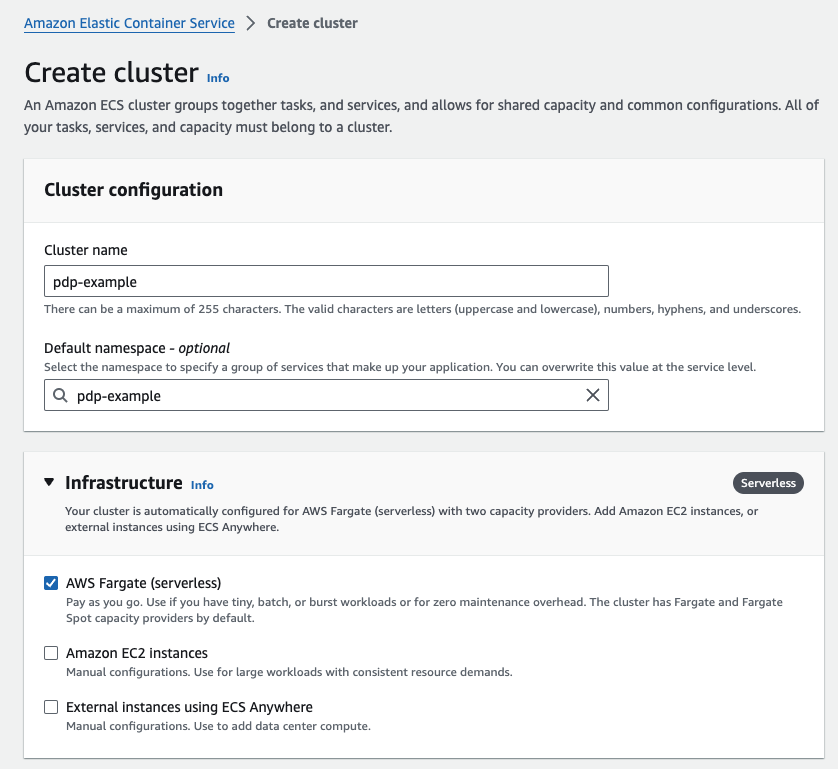The image size is (838, 769).
Task: Select the Create cluster breadcrumb entry
Action: pyautogui.click(x=312, y=22)
